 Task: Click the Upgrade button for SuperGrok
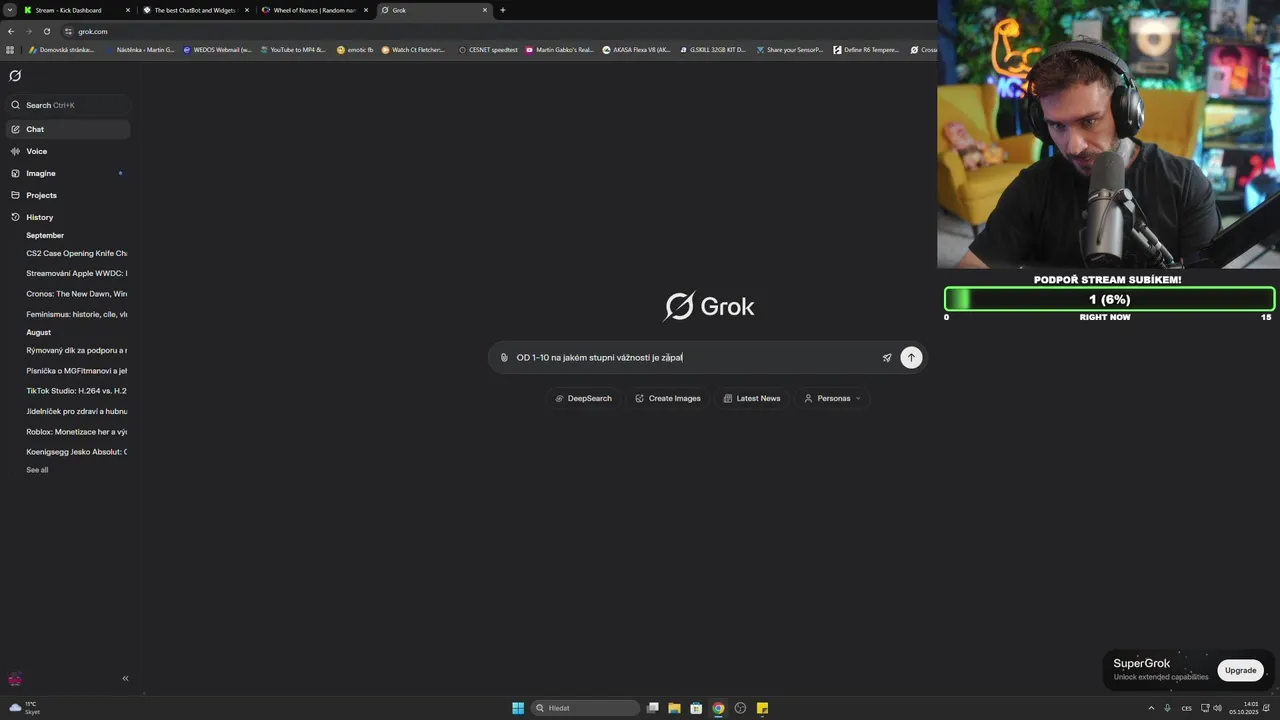(1240, 670)
